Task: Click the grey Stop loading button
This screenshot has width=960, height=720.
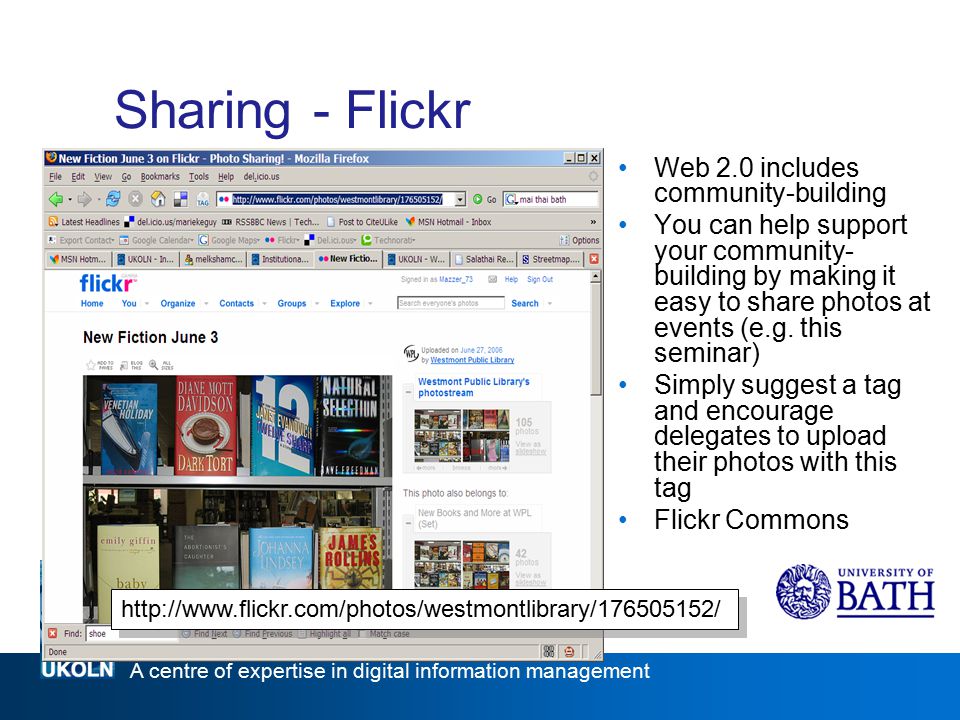Action: coord(135,199)
